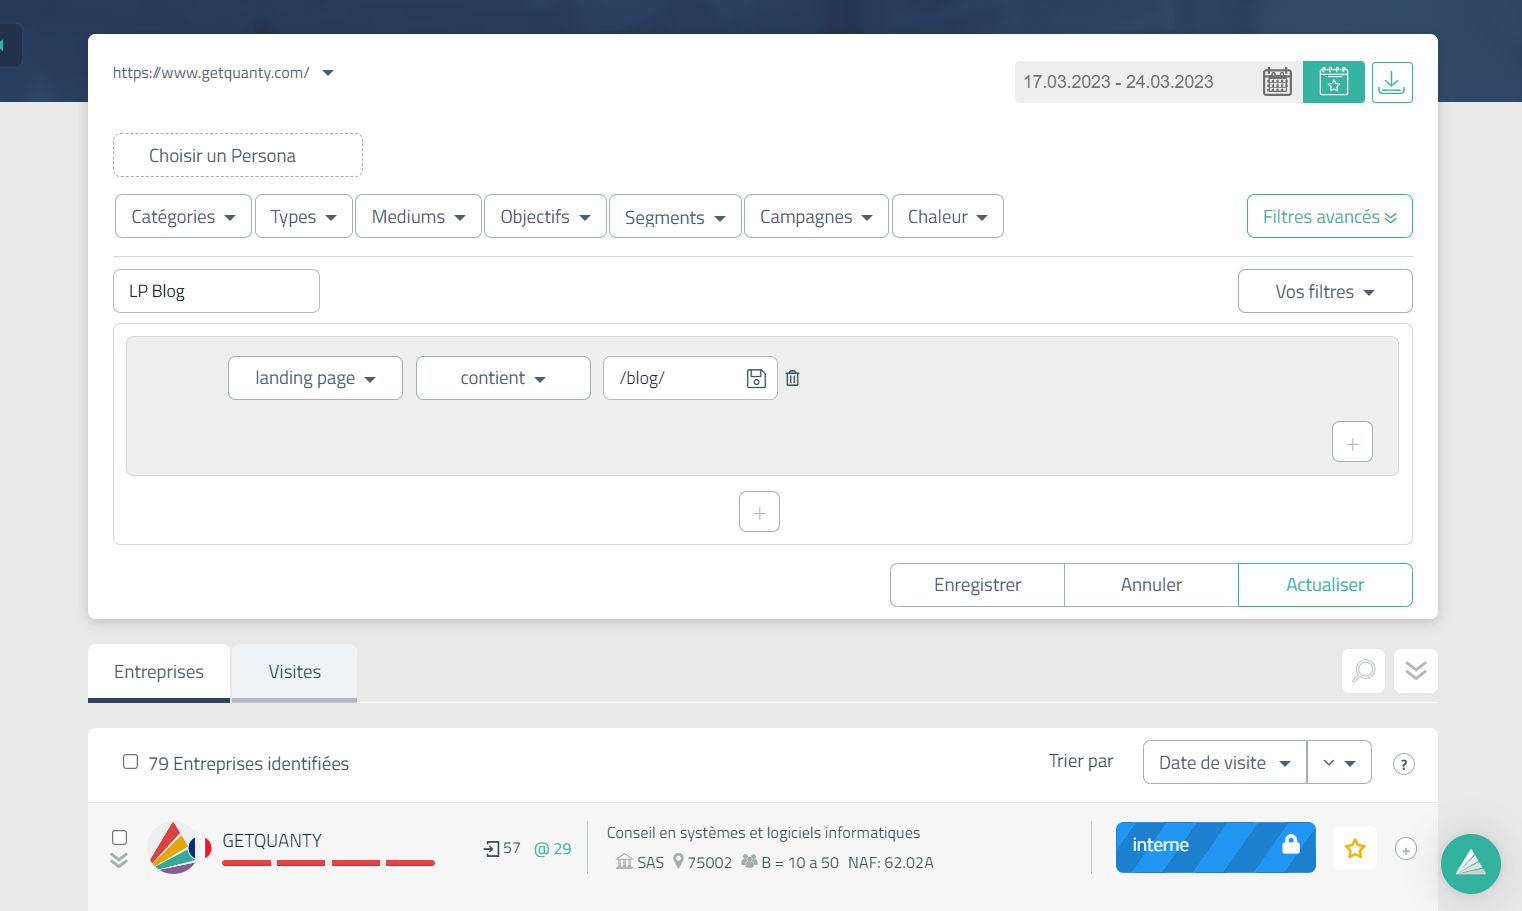Click the magnifier search icon
The image size is (1522, 911).
[x=1363, y=671]
